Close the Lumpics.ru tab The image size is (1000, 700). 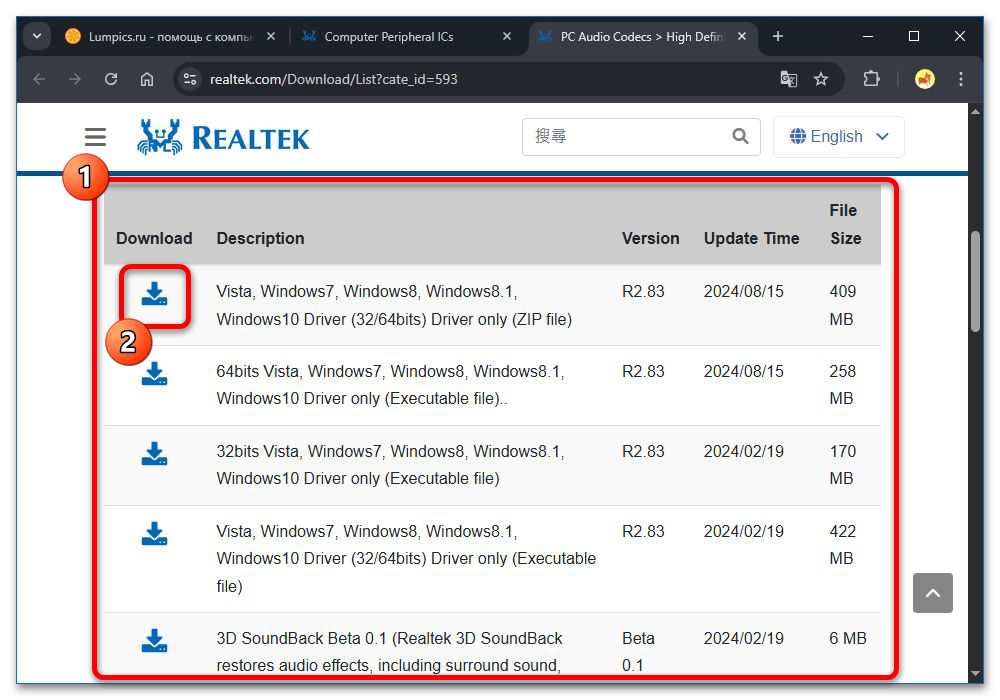271,36
